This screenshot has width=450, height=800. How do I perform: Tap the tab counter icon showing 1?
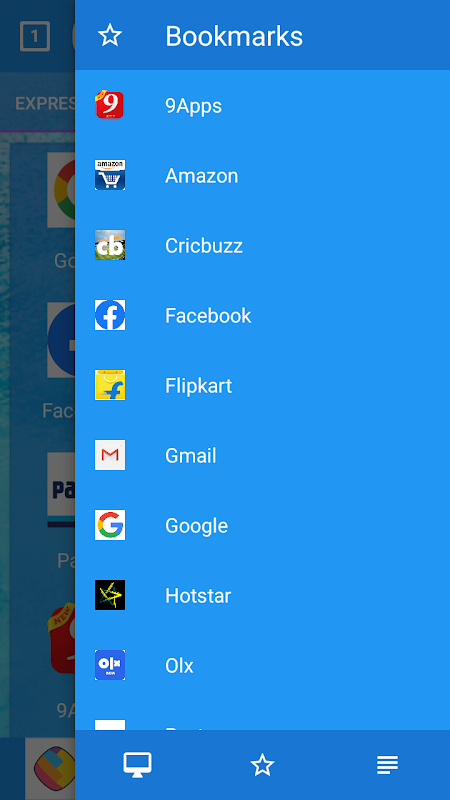click(35, 36)
